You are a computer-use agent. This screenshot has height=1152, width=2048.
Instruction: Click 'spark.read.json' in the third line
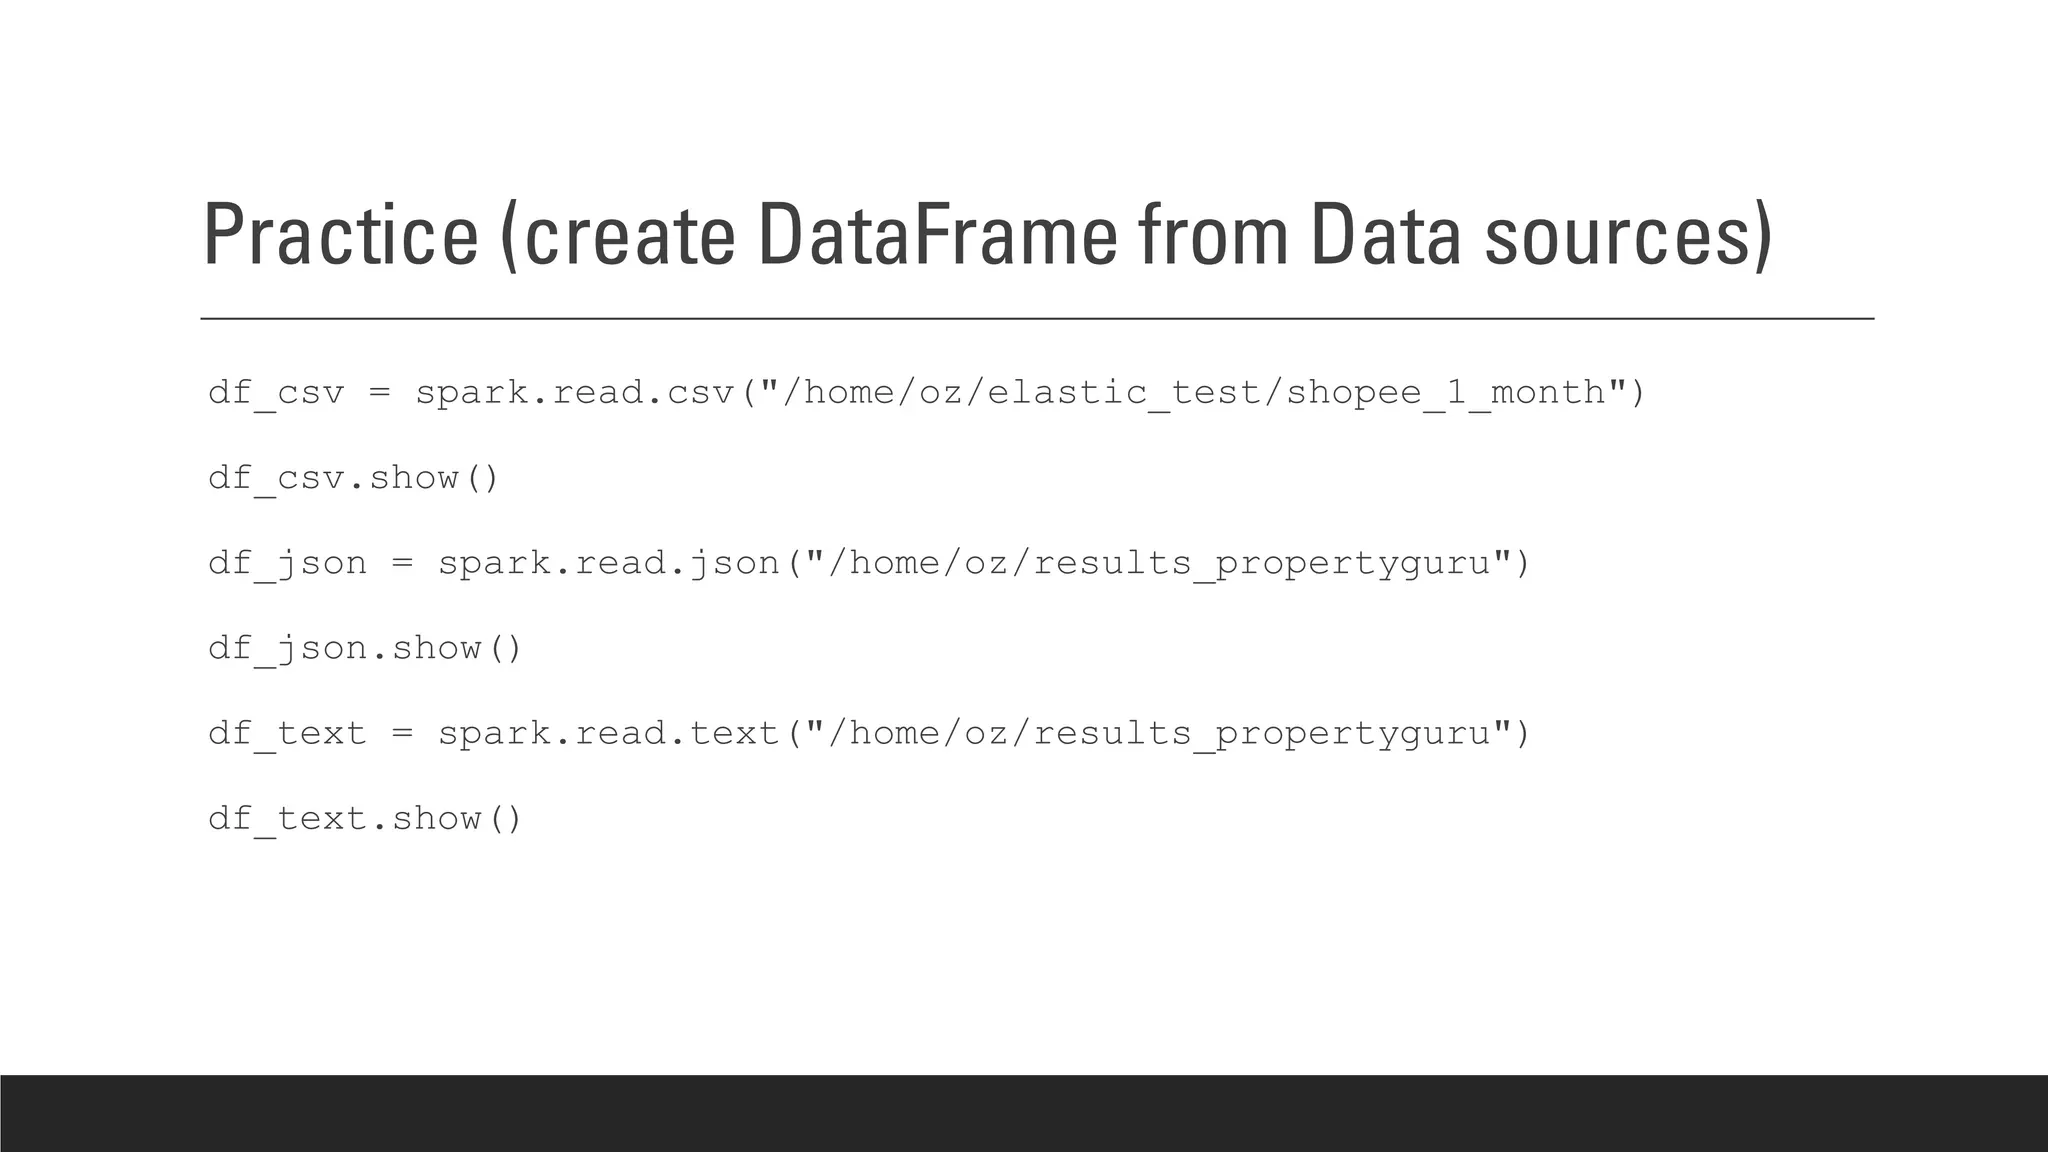609,564
